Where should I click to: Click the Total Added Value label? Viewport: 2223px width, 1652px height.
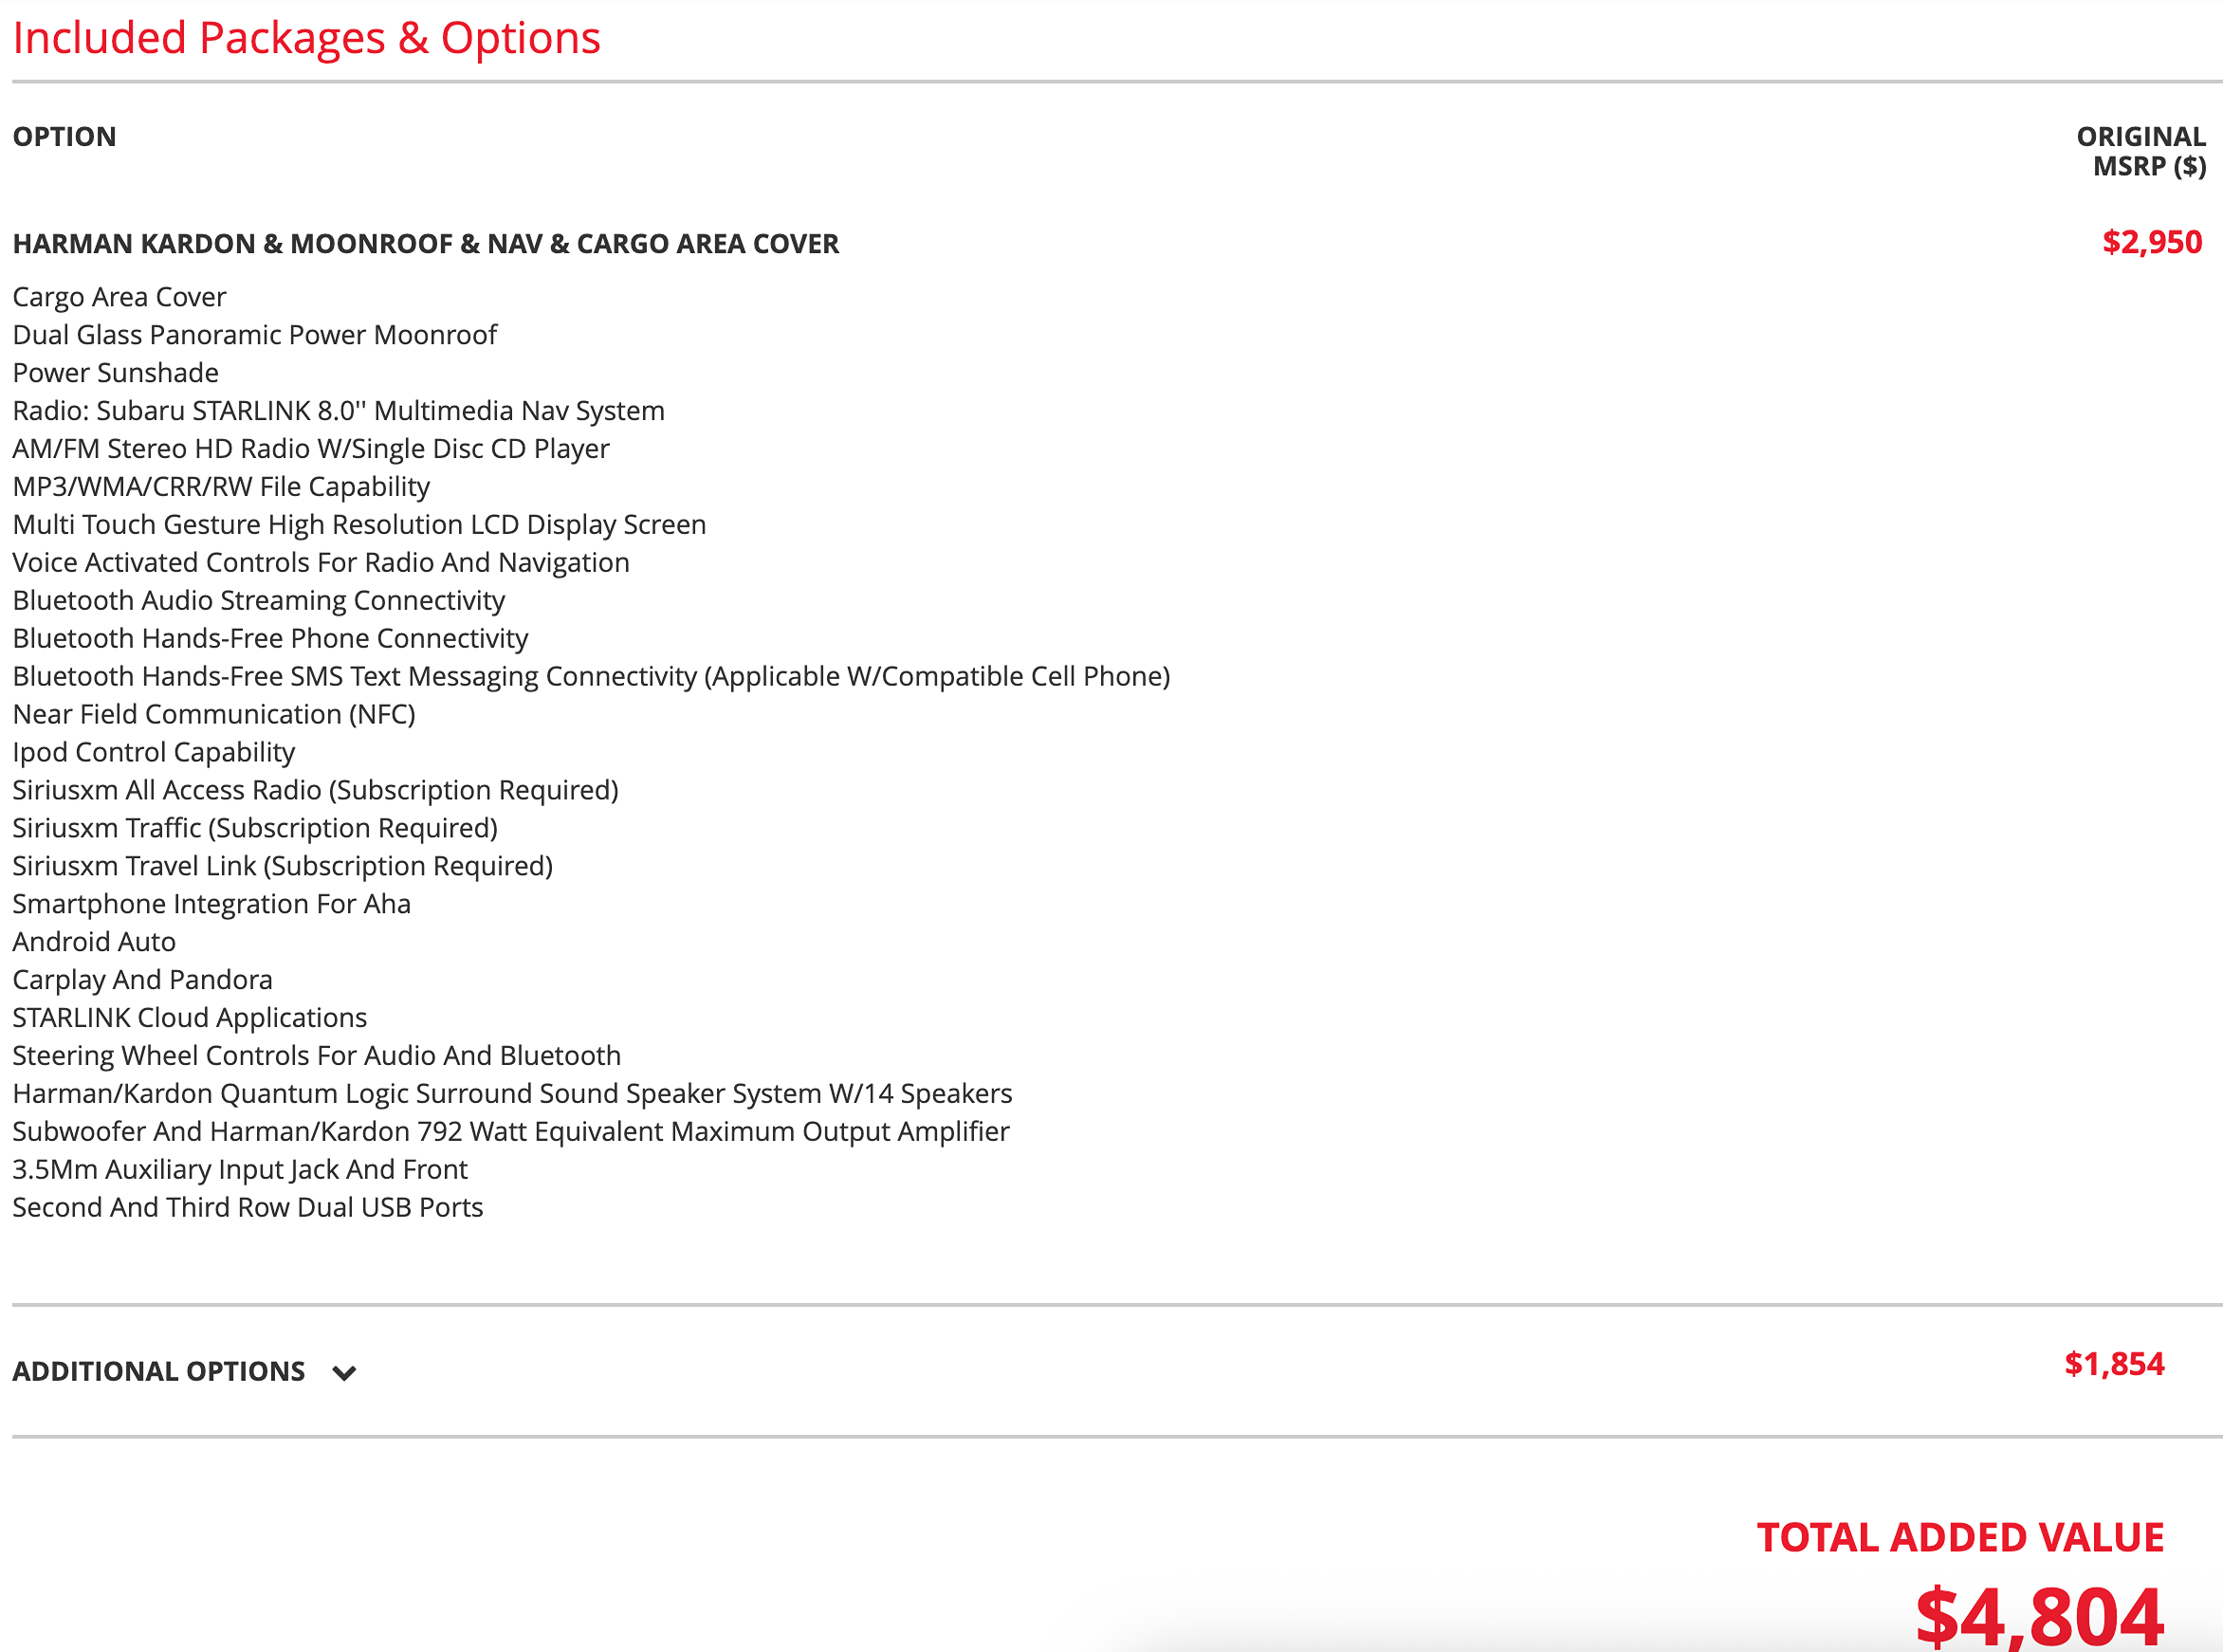(x=1960, y=1537)
